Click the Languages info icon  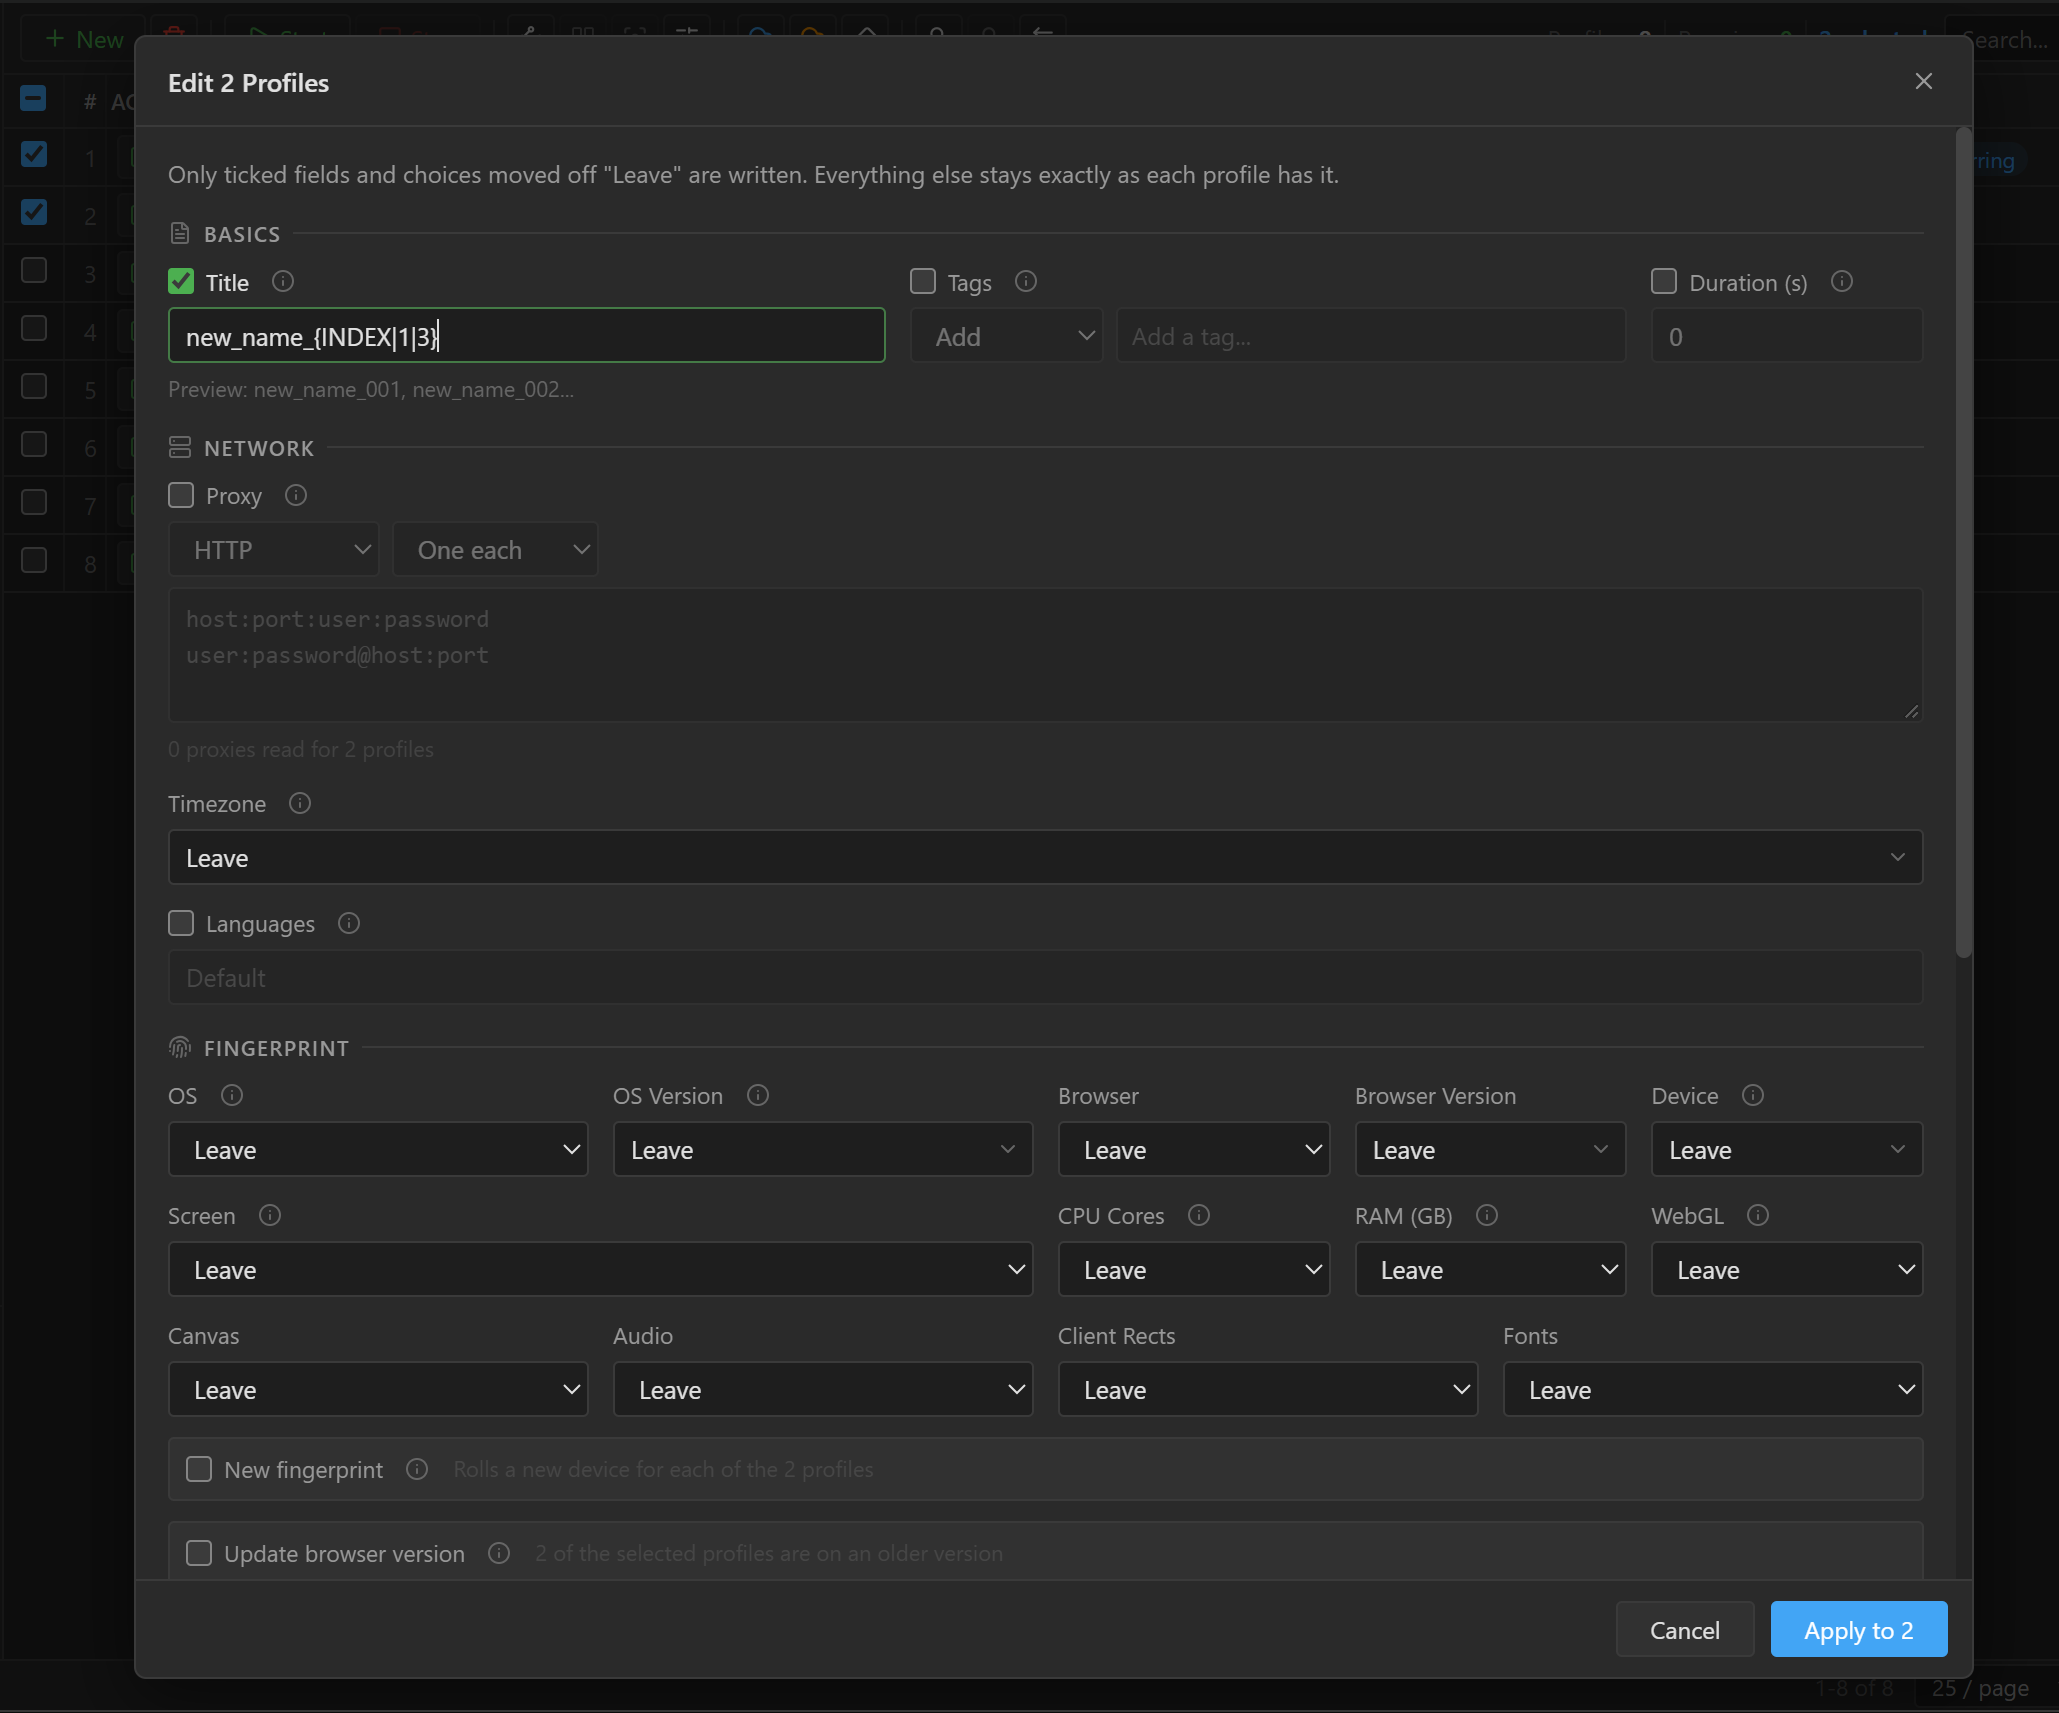coord(348,923)
